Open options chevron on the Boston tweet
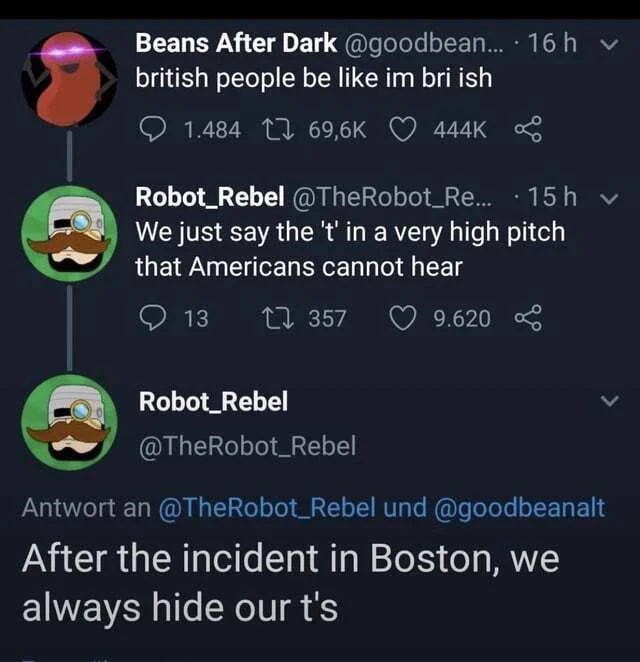 coord(609,400)
